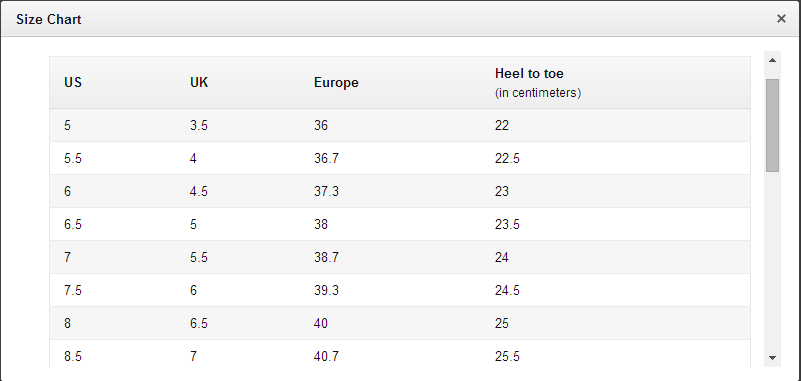This screenshot has width=801, height=381.
Task: Select the US size 5 cell
Action: (67, 125)
